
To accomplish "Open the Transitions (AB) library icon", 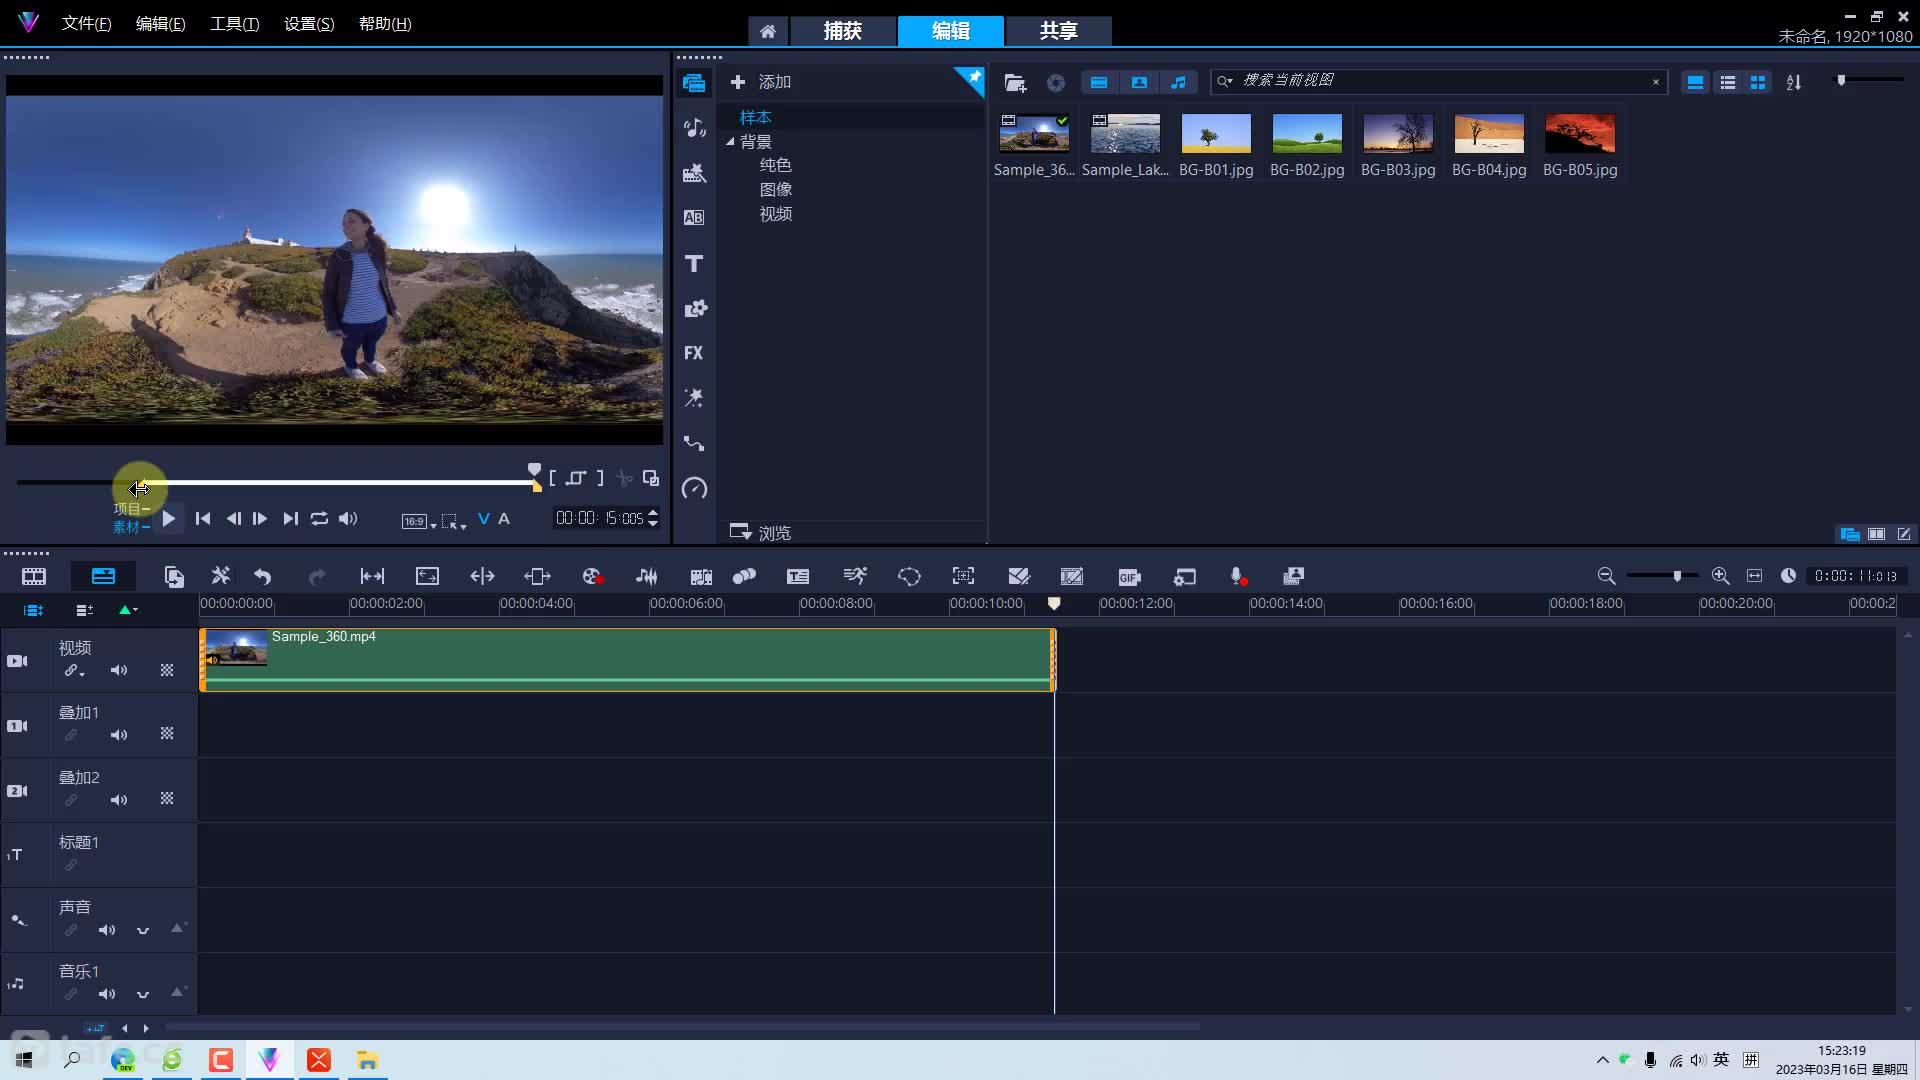I will [x=694, y=218].
